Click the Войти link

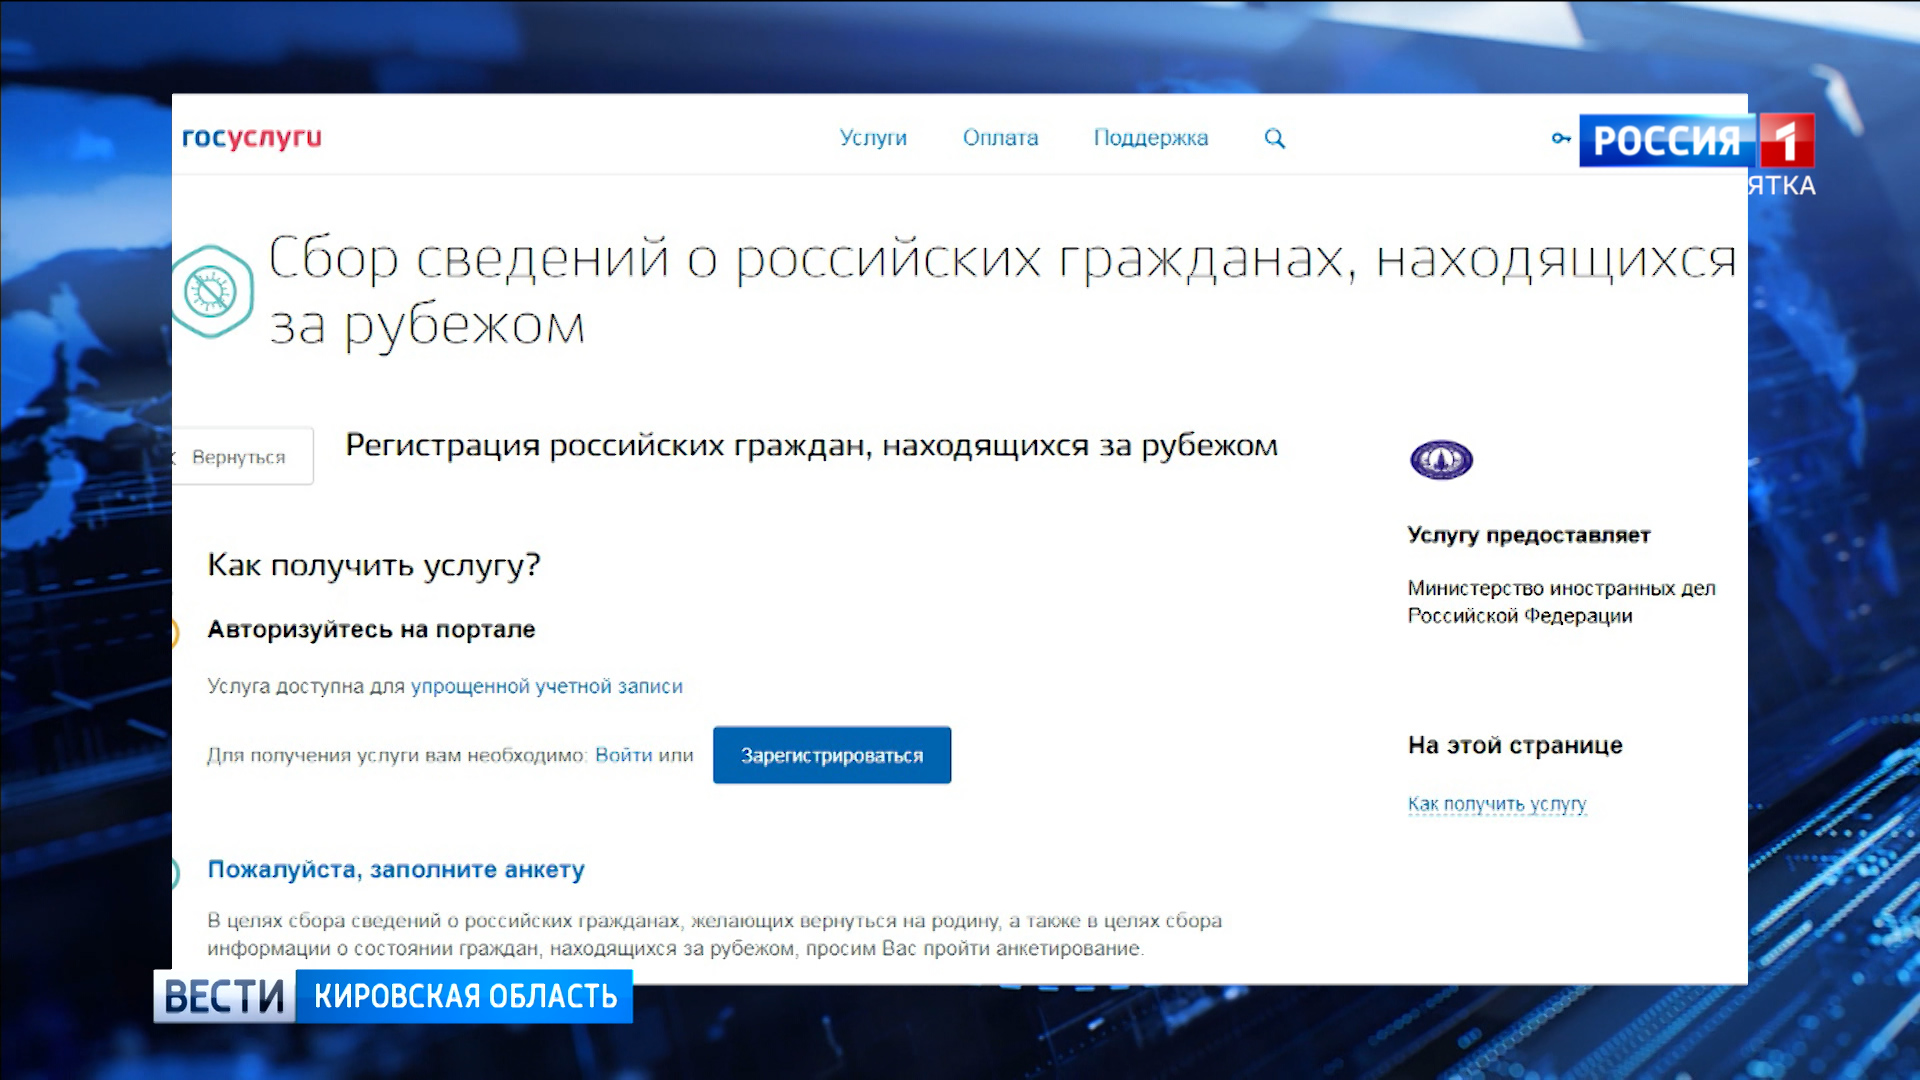click(x=623, y=755)
